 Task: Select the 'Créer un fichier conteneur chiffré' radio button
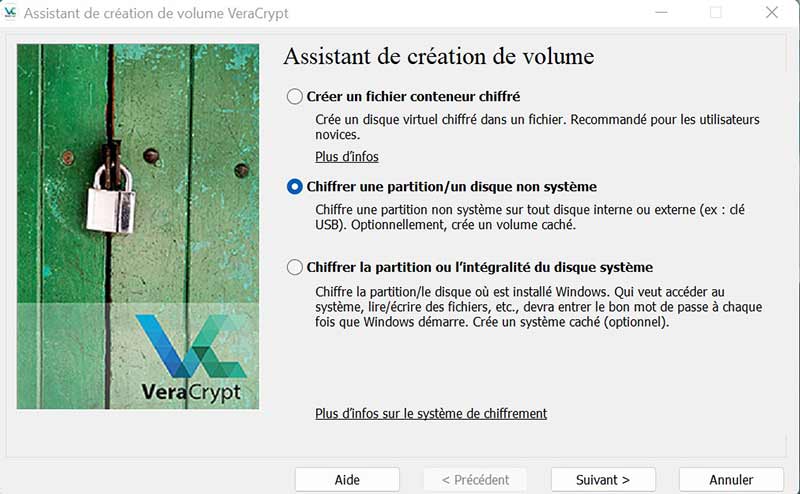coord(294,96)
